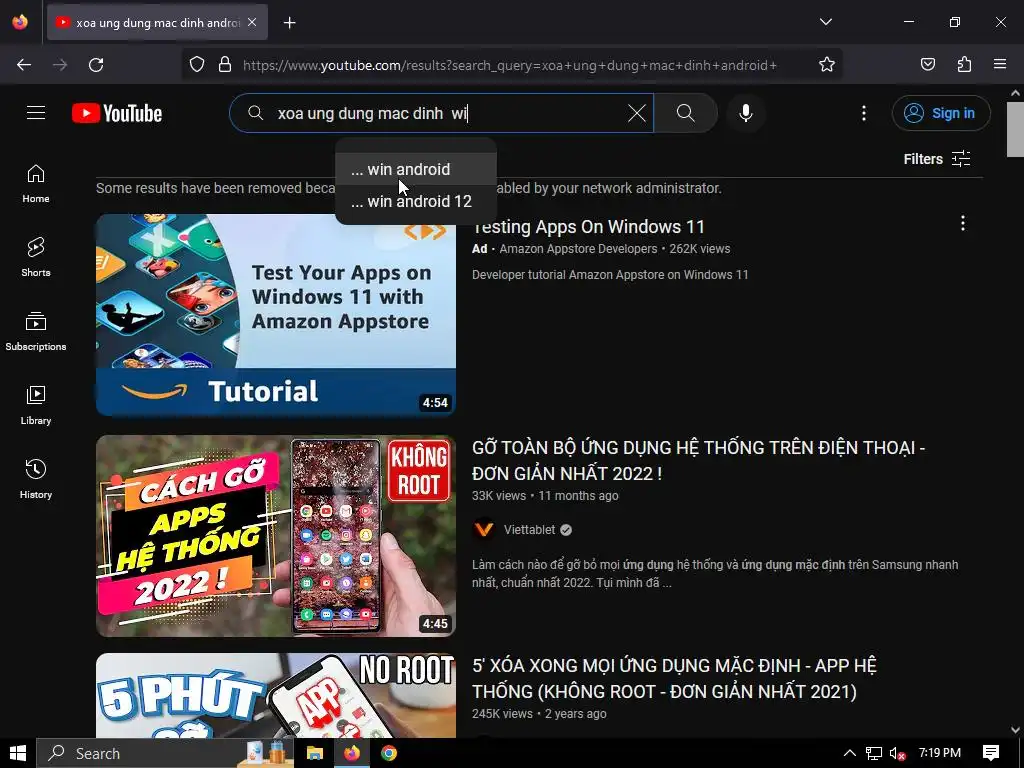This screenshot has width=1024, height=768.
Task: Click the Windows taskbar Search box
Action: (167, 753)
